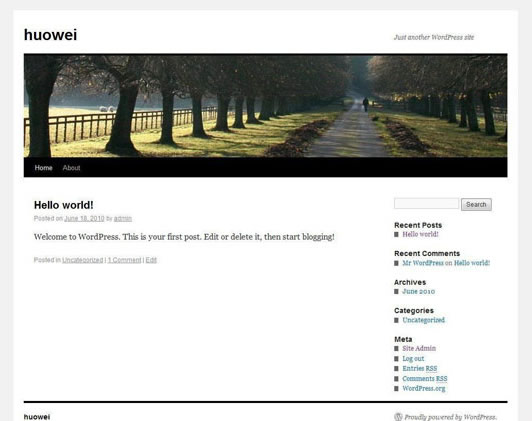Screen dimensions: 532x421
Task: Select the Recent Posts widget heading
Action: coord(418,225)
